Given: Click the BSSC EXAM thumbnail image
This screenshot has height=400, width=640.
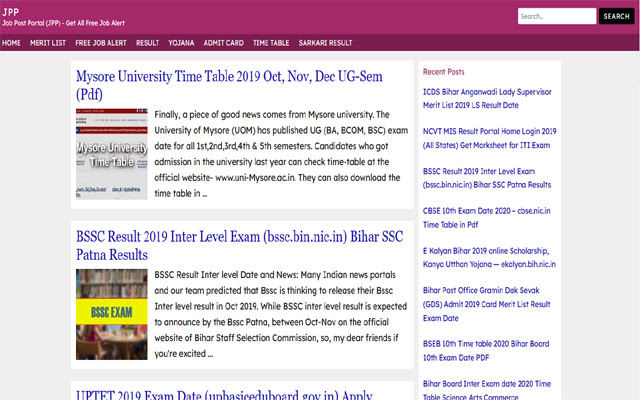Looking at the screenshot, I should pos(112,314).
